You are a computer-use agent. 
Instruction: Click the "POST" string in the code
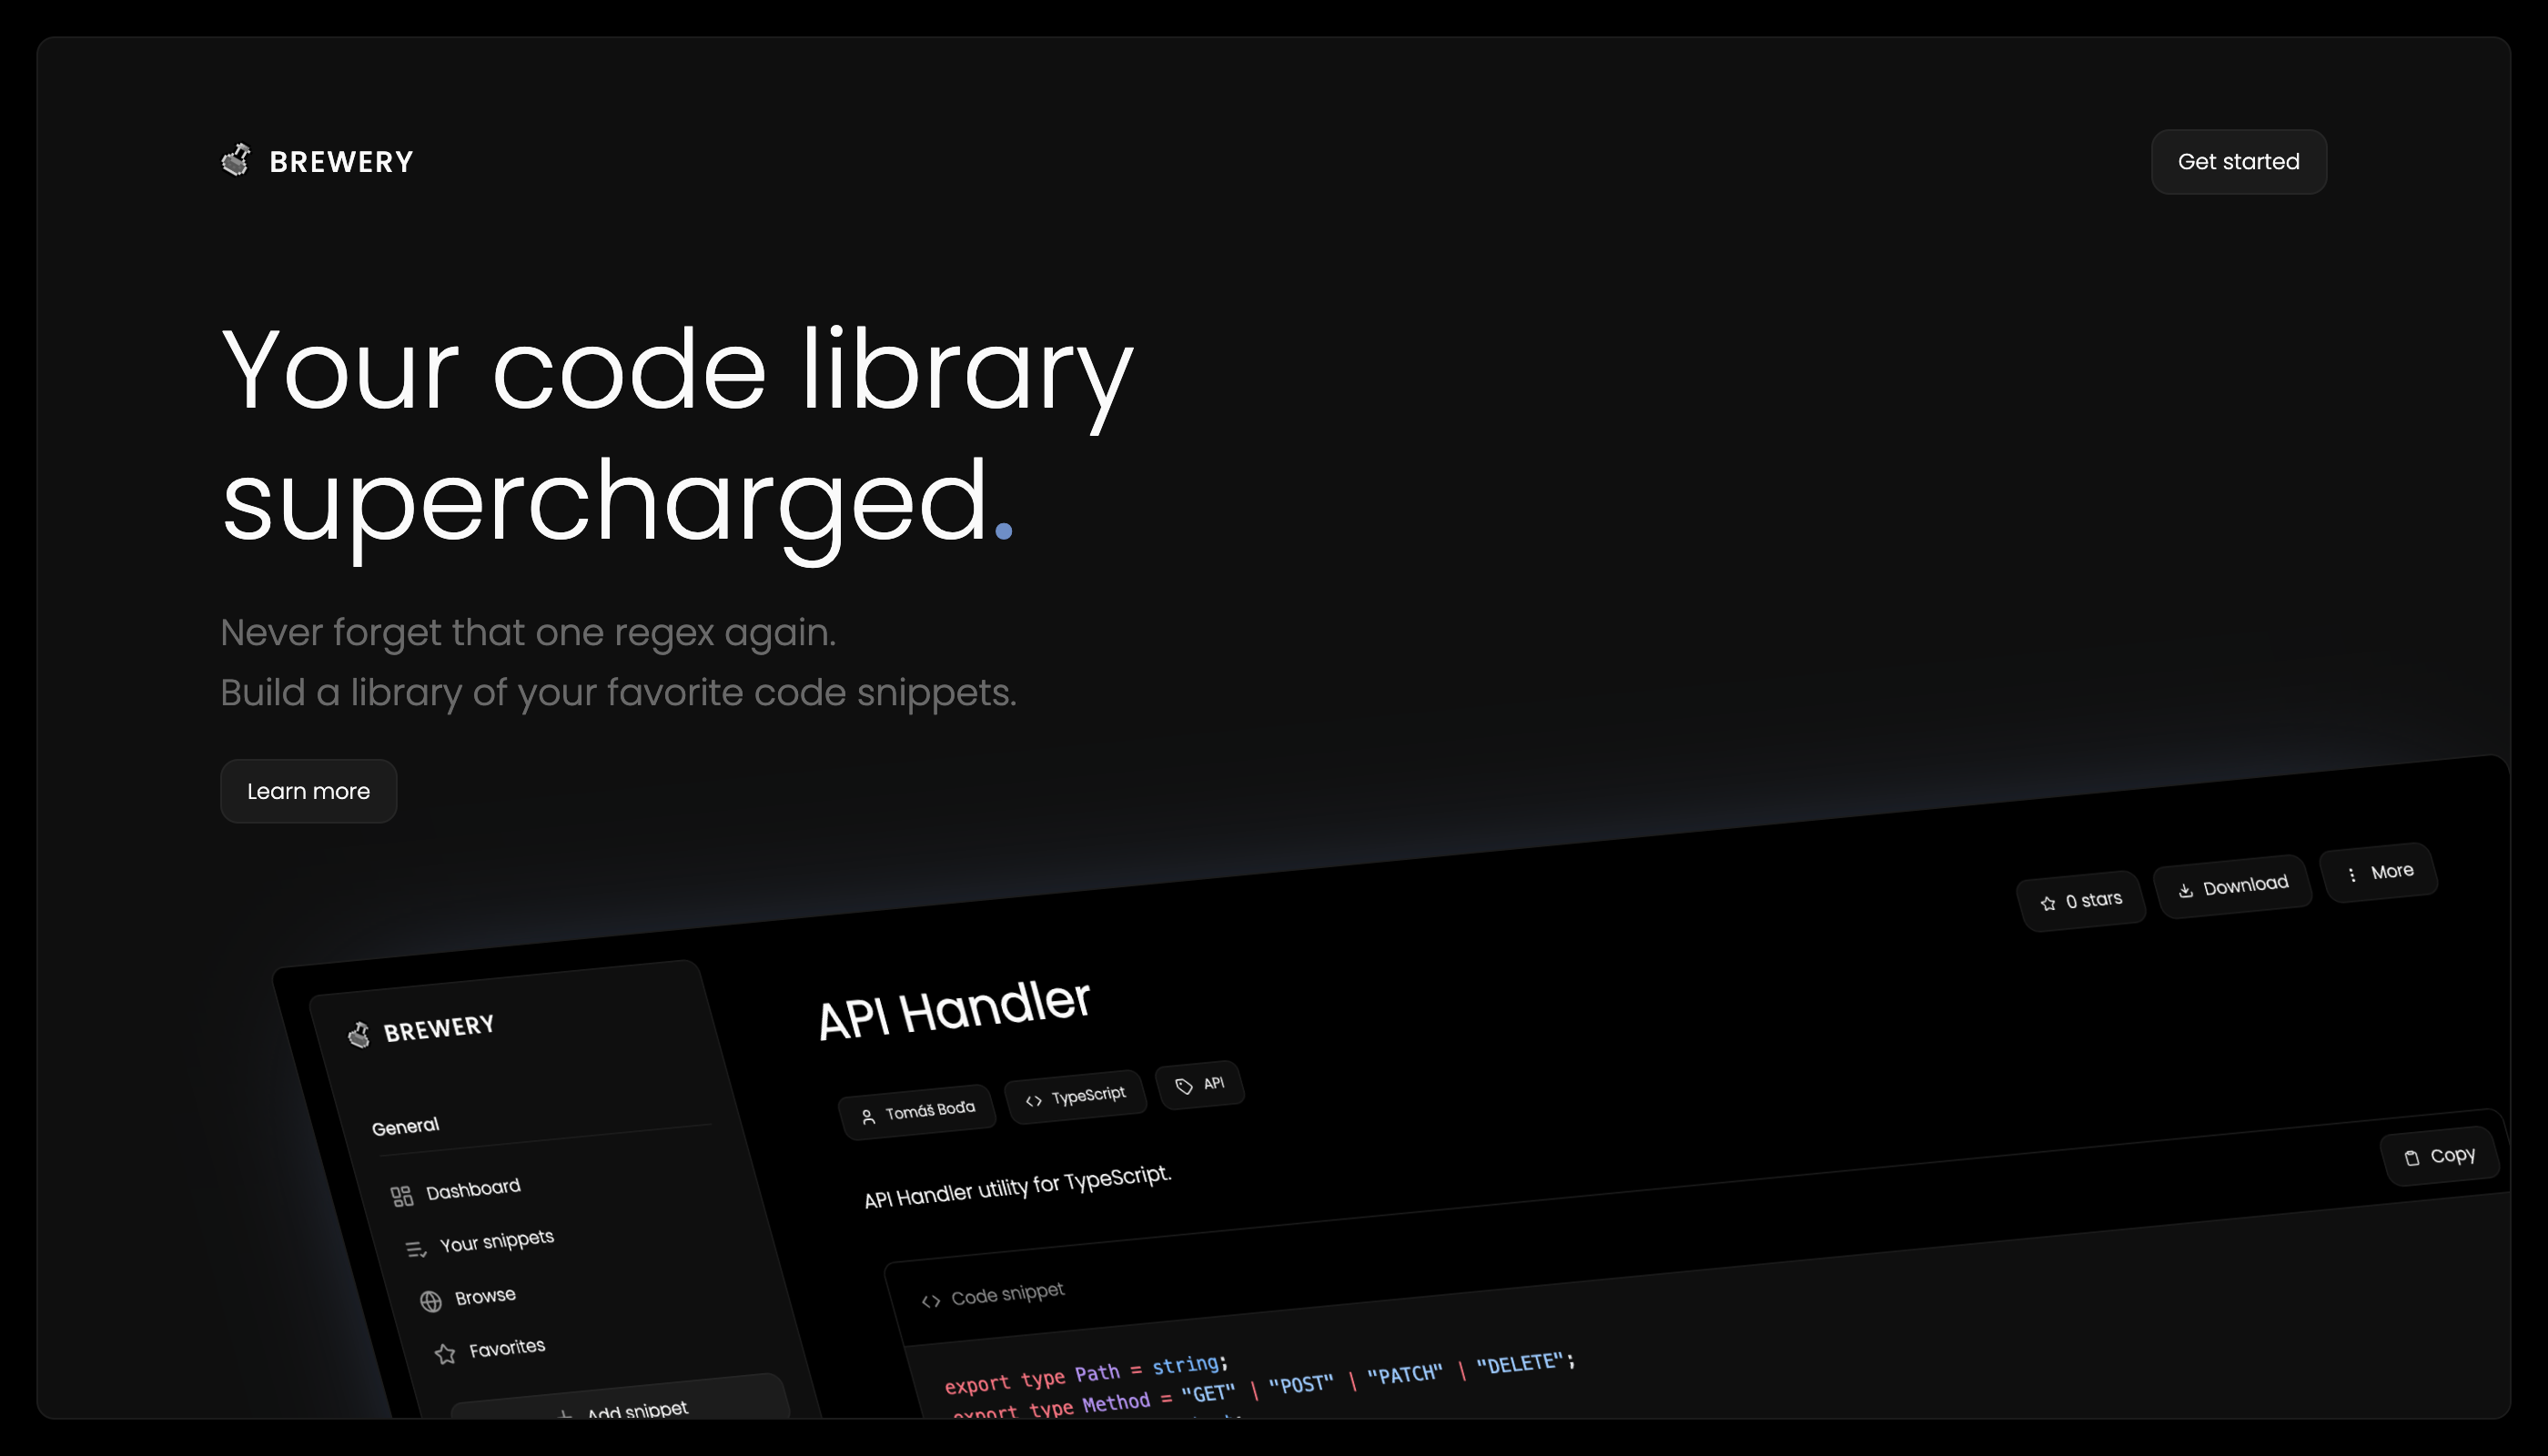click(1300, 1385)
